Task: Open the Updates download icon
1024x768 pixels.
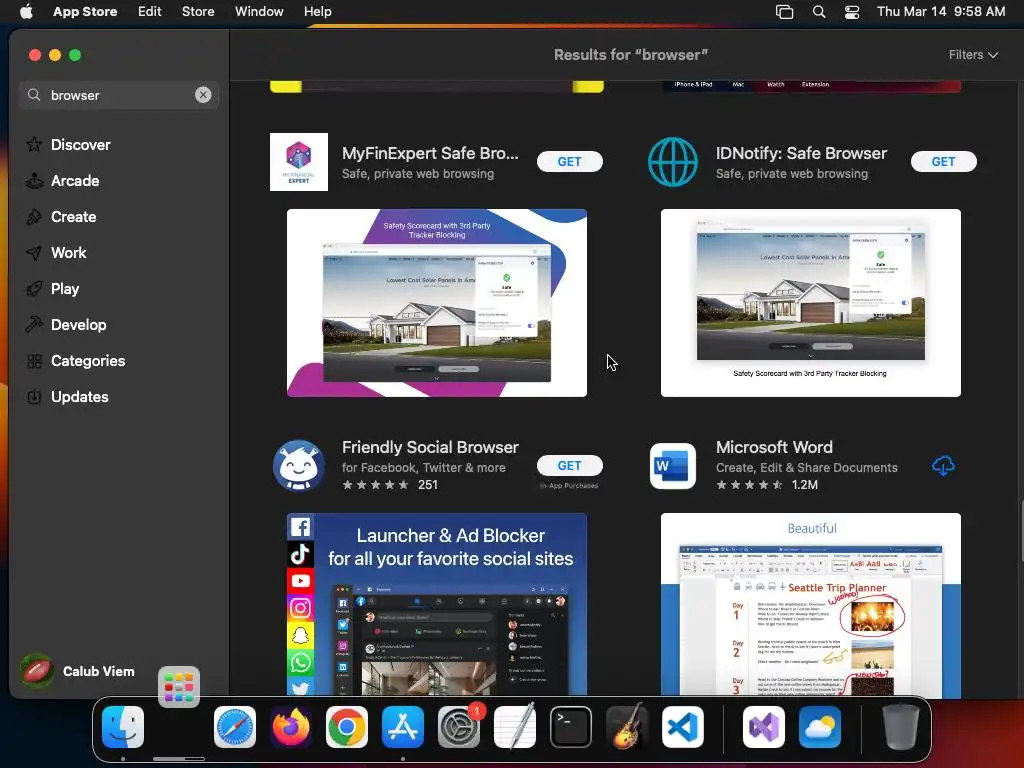Action: click(34, 396)
